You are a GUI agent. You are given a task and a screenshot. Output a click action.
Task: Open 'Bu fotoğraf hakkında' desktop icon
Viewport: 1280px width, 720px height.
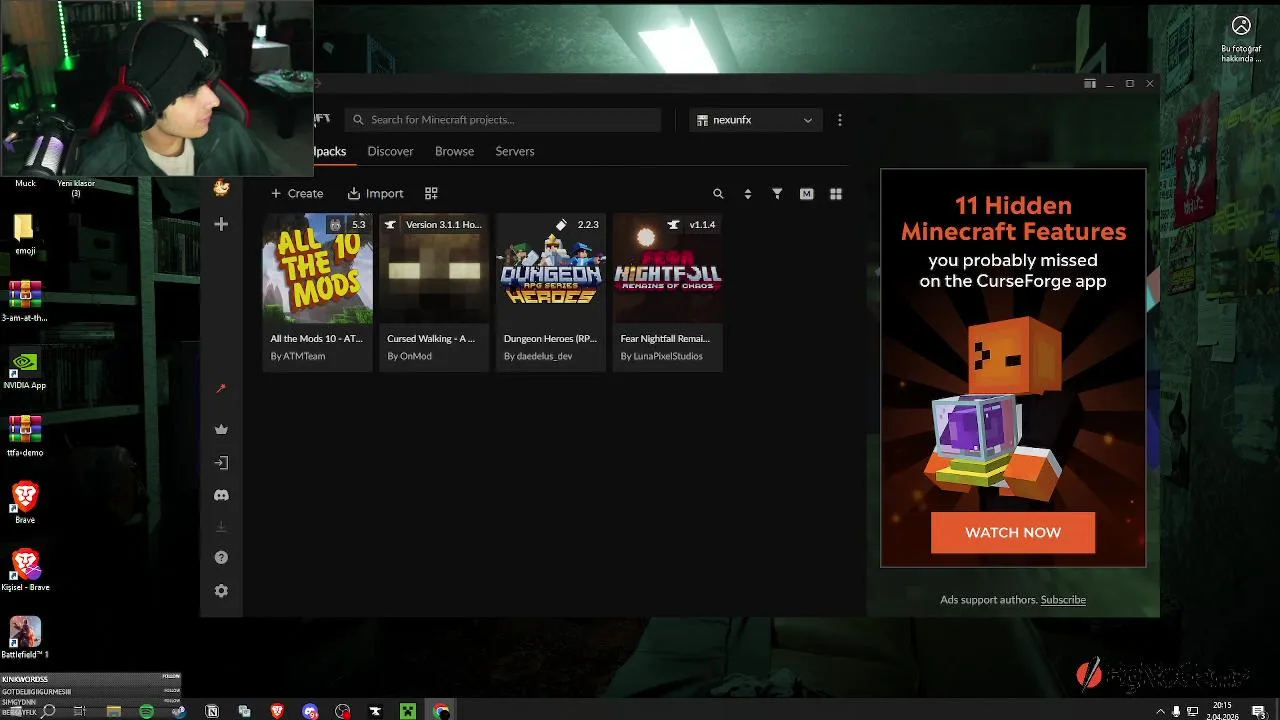pyautogui.click(x=1241, y=38)
